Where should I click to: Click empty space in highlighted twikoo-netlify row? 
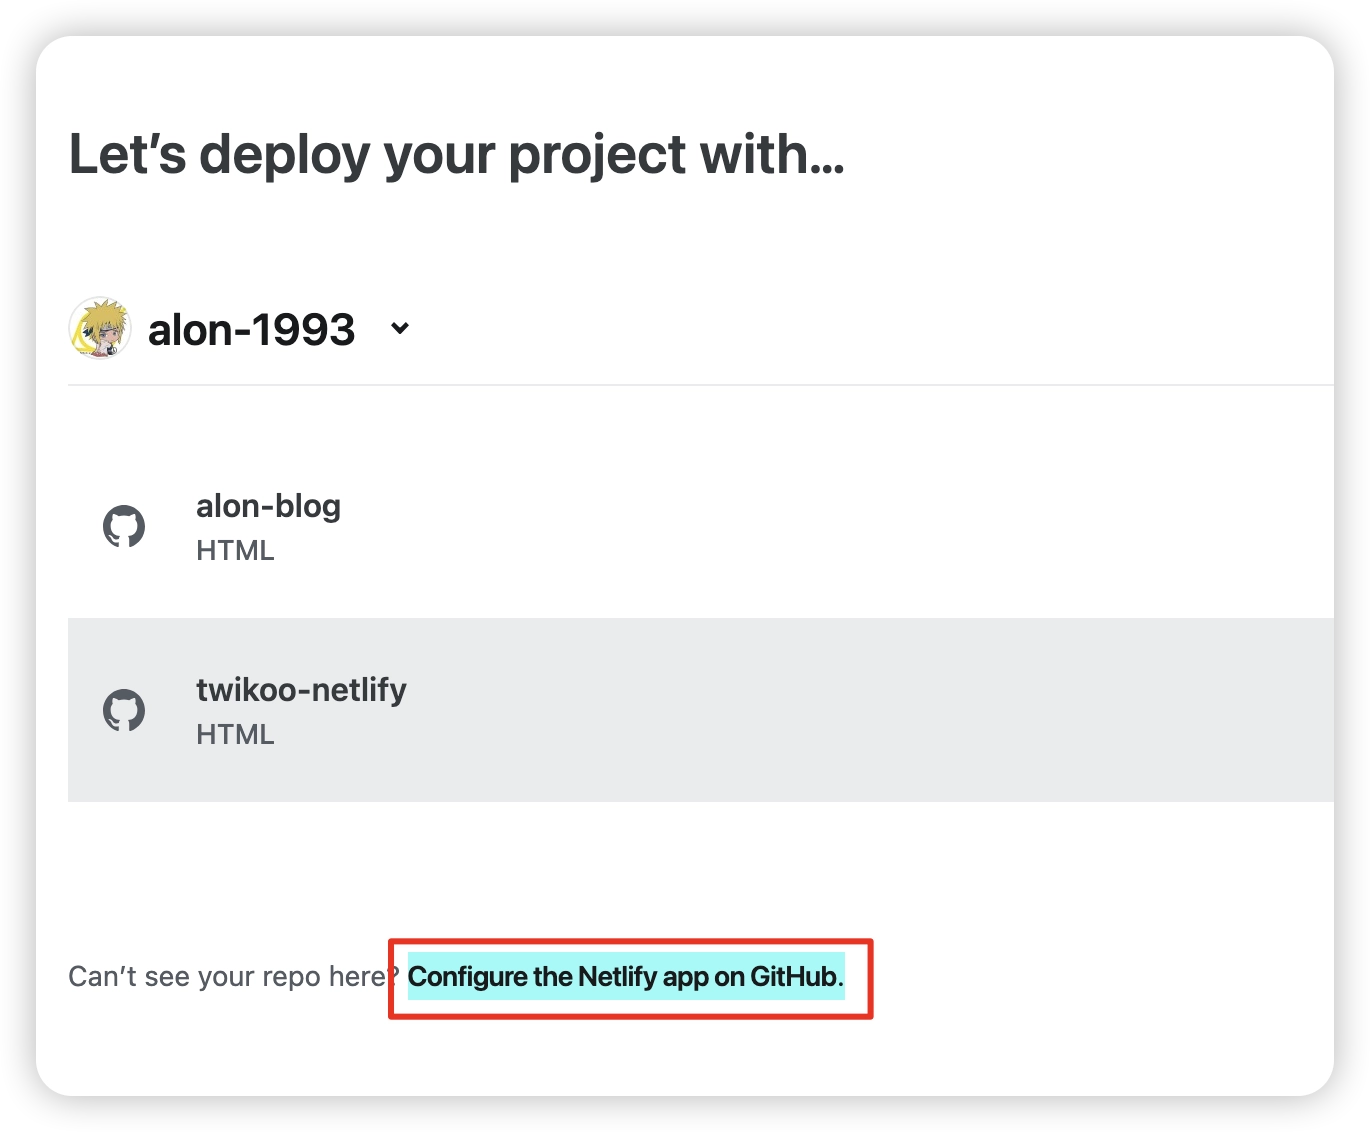(850, 710)
